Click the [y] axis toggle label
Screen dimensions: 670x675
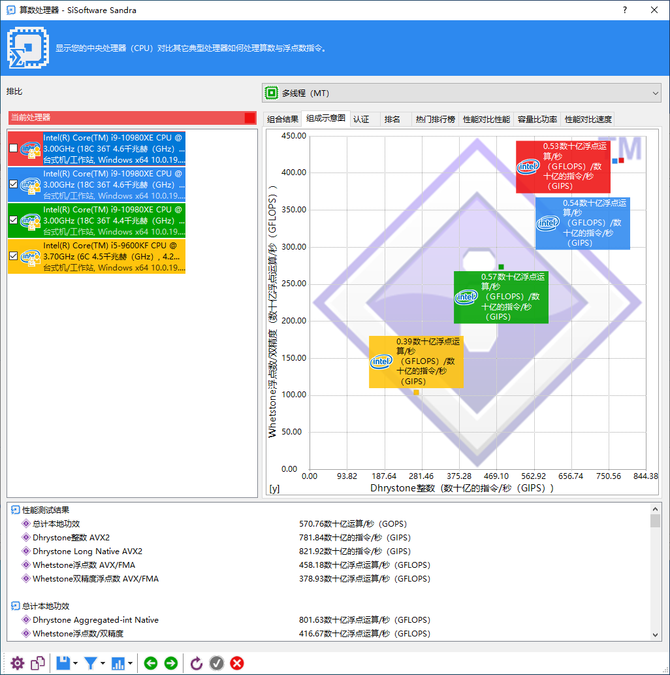point(275,489)
